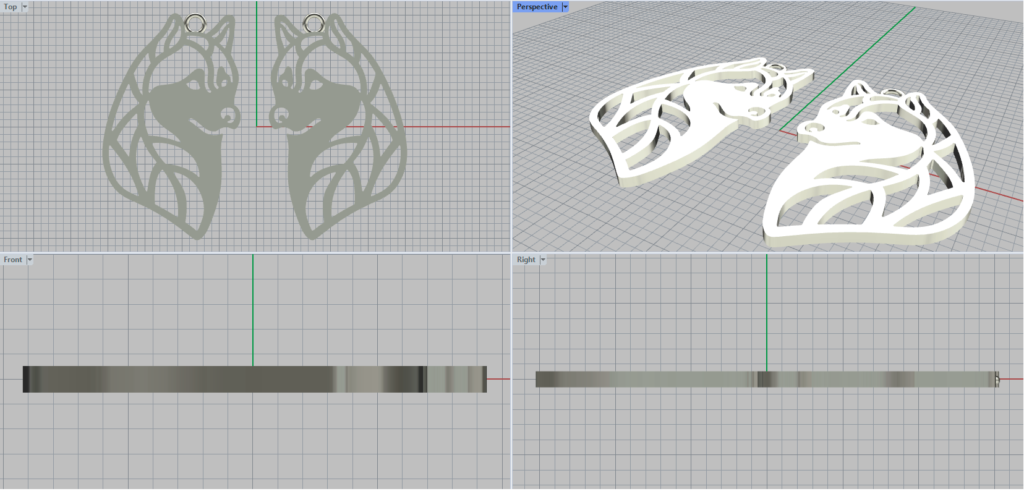Click the Perspective viewport title label
1024x494 pixels.
537,7
